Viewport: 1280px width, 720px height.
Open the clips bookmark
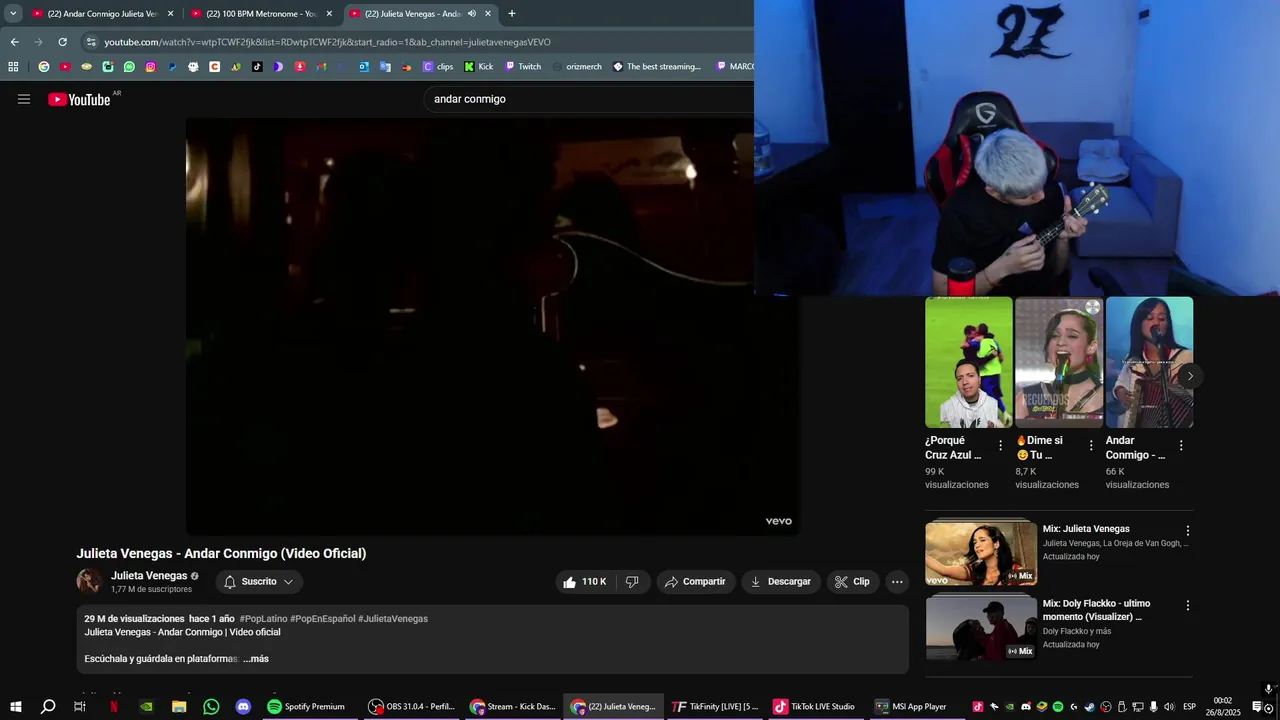coord(438,67)
